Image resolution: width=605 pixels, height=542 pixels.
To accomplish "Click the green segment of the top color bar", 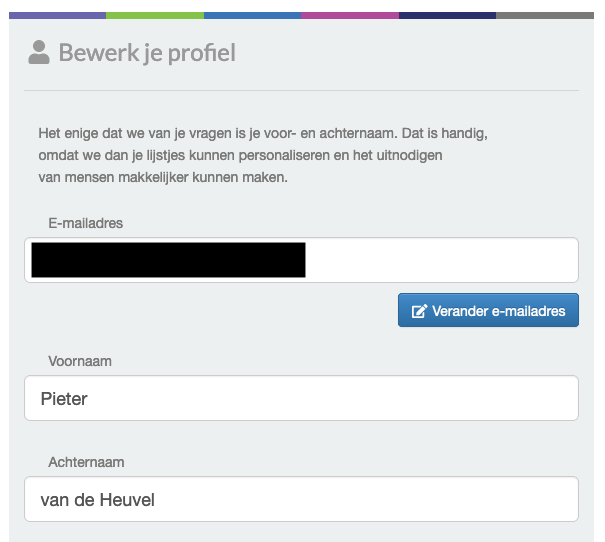I will coord(155,16).
